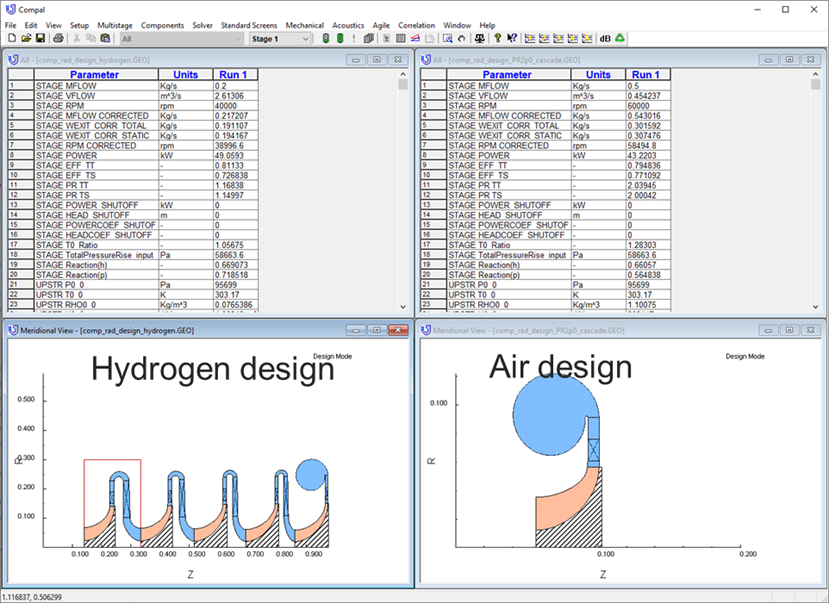Click the undo curved arrow icon

tap(461, 39)
